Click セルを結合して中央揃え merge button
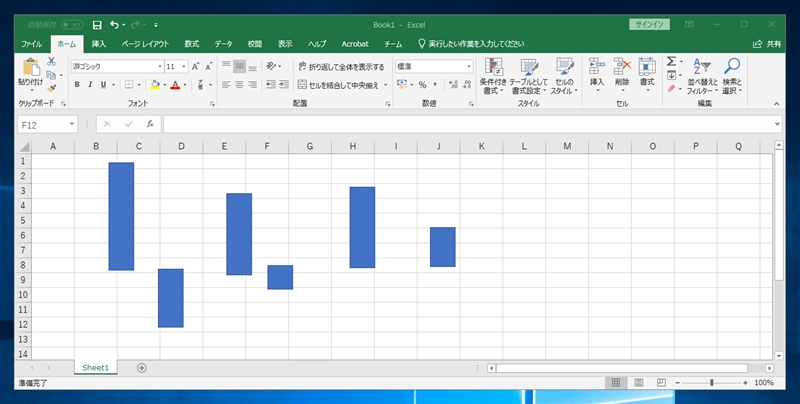This screenshot has width=800, height=404. point(339,85)
